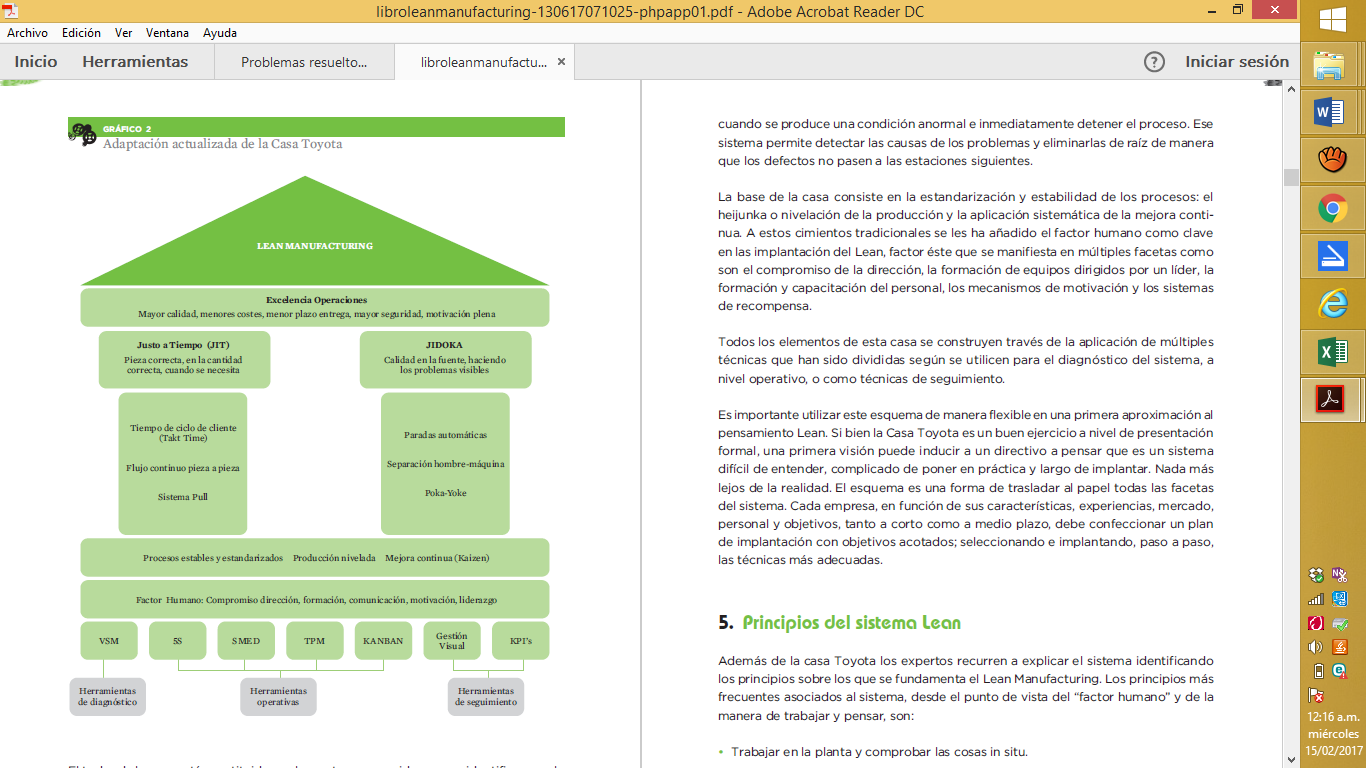The width and height of the screenshot is (1366, 768).
Task: Launch Internet Explorer from the taskbar
Action: (1331, 304)
